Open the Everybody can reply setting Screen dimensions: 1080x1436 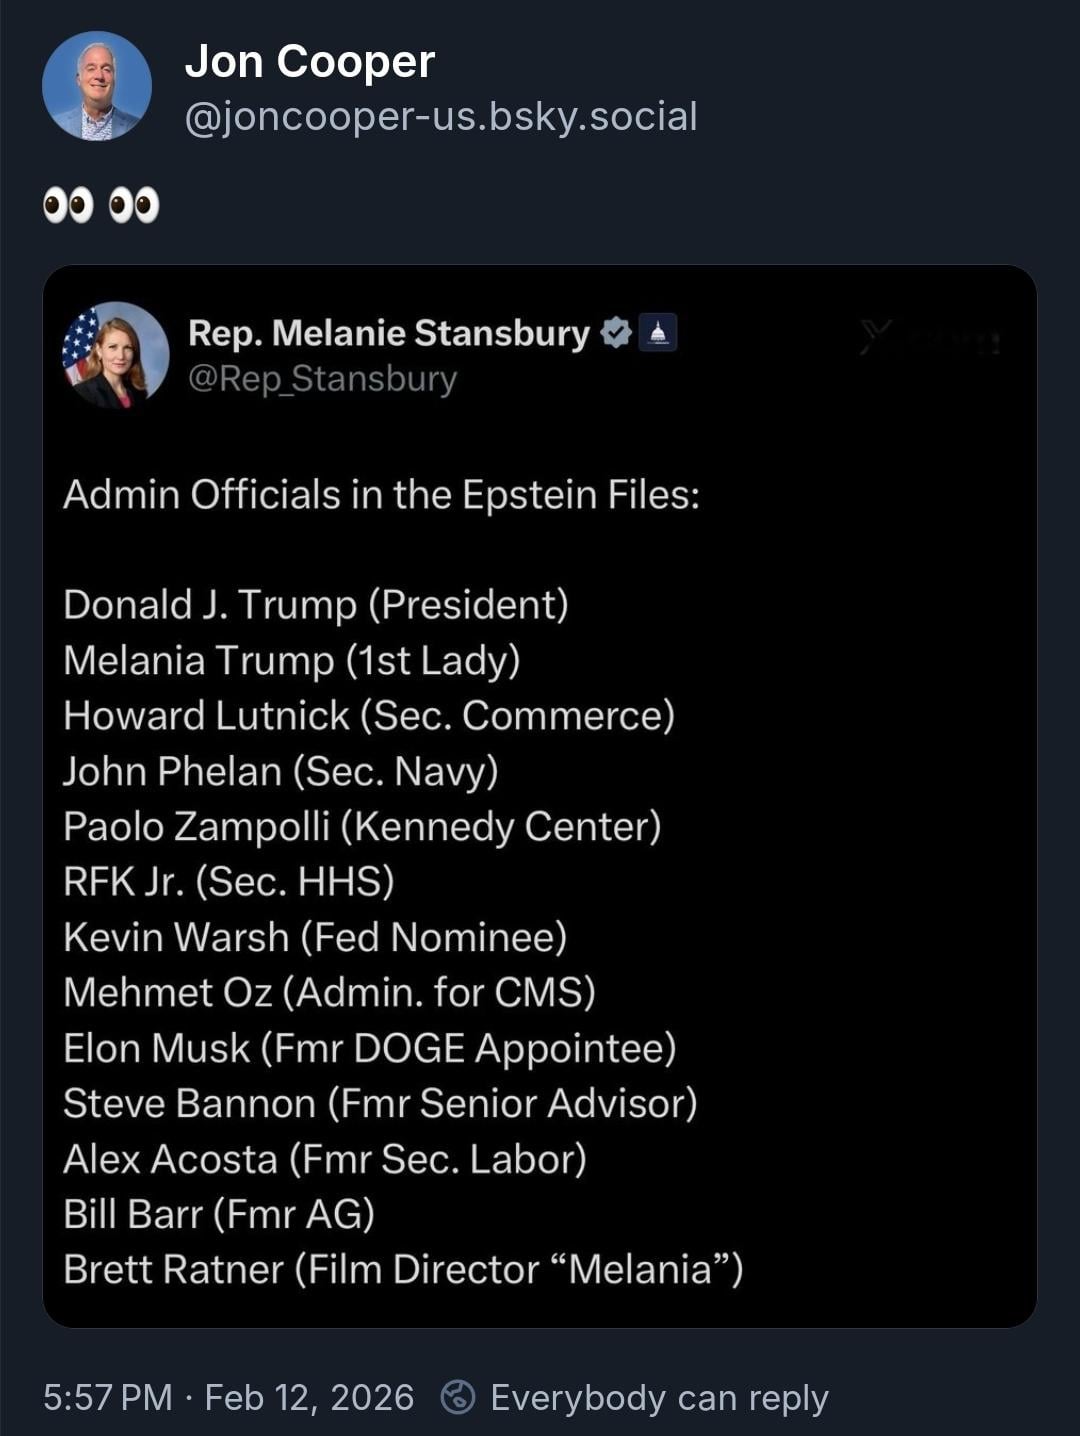point(659,1397)
